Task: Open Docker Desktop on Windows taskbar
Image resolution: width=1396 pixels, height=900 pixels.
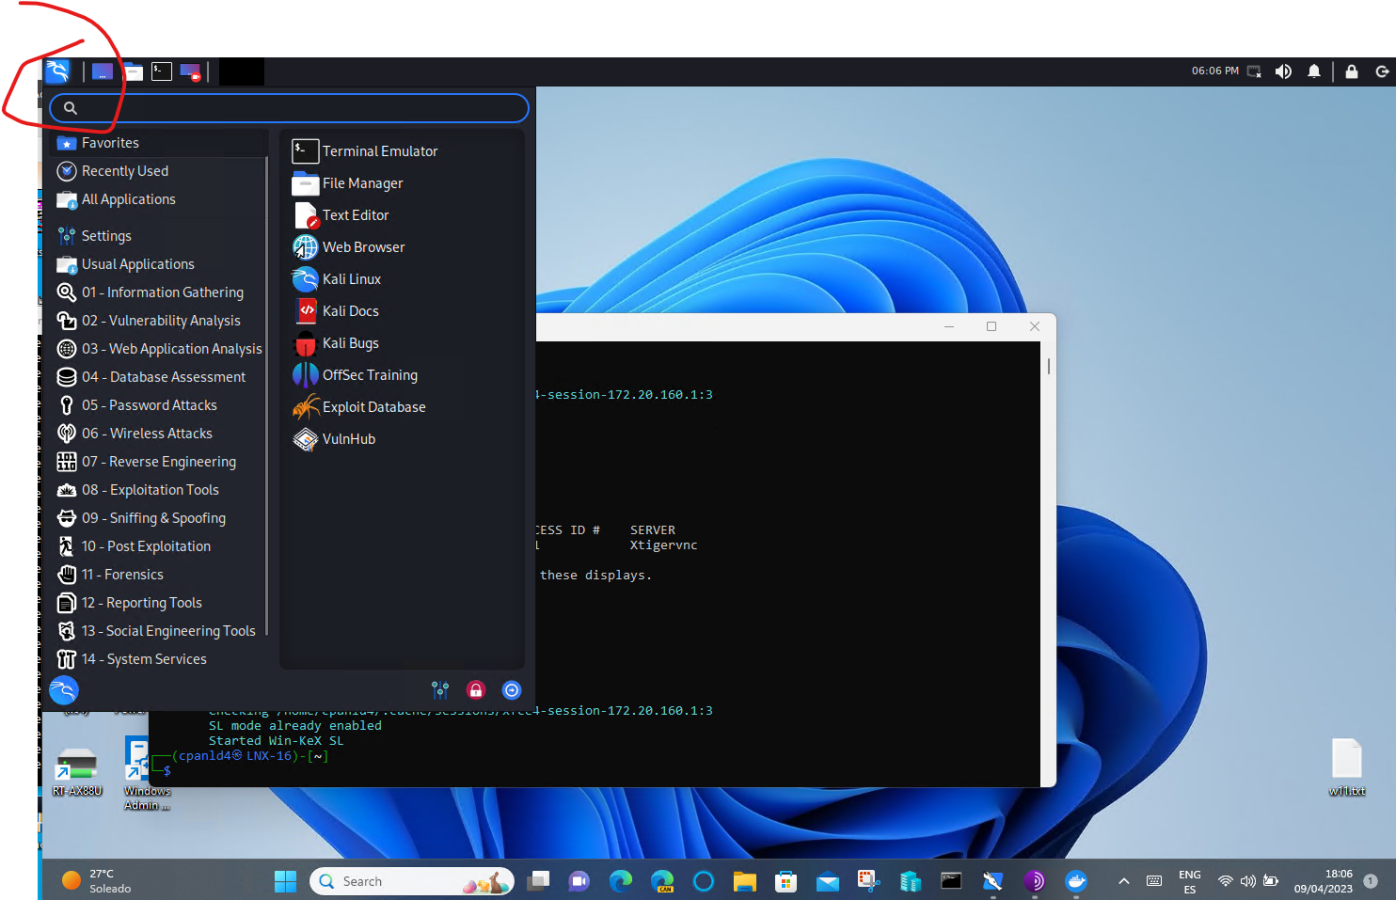Action: [1076, 881]
